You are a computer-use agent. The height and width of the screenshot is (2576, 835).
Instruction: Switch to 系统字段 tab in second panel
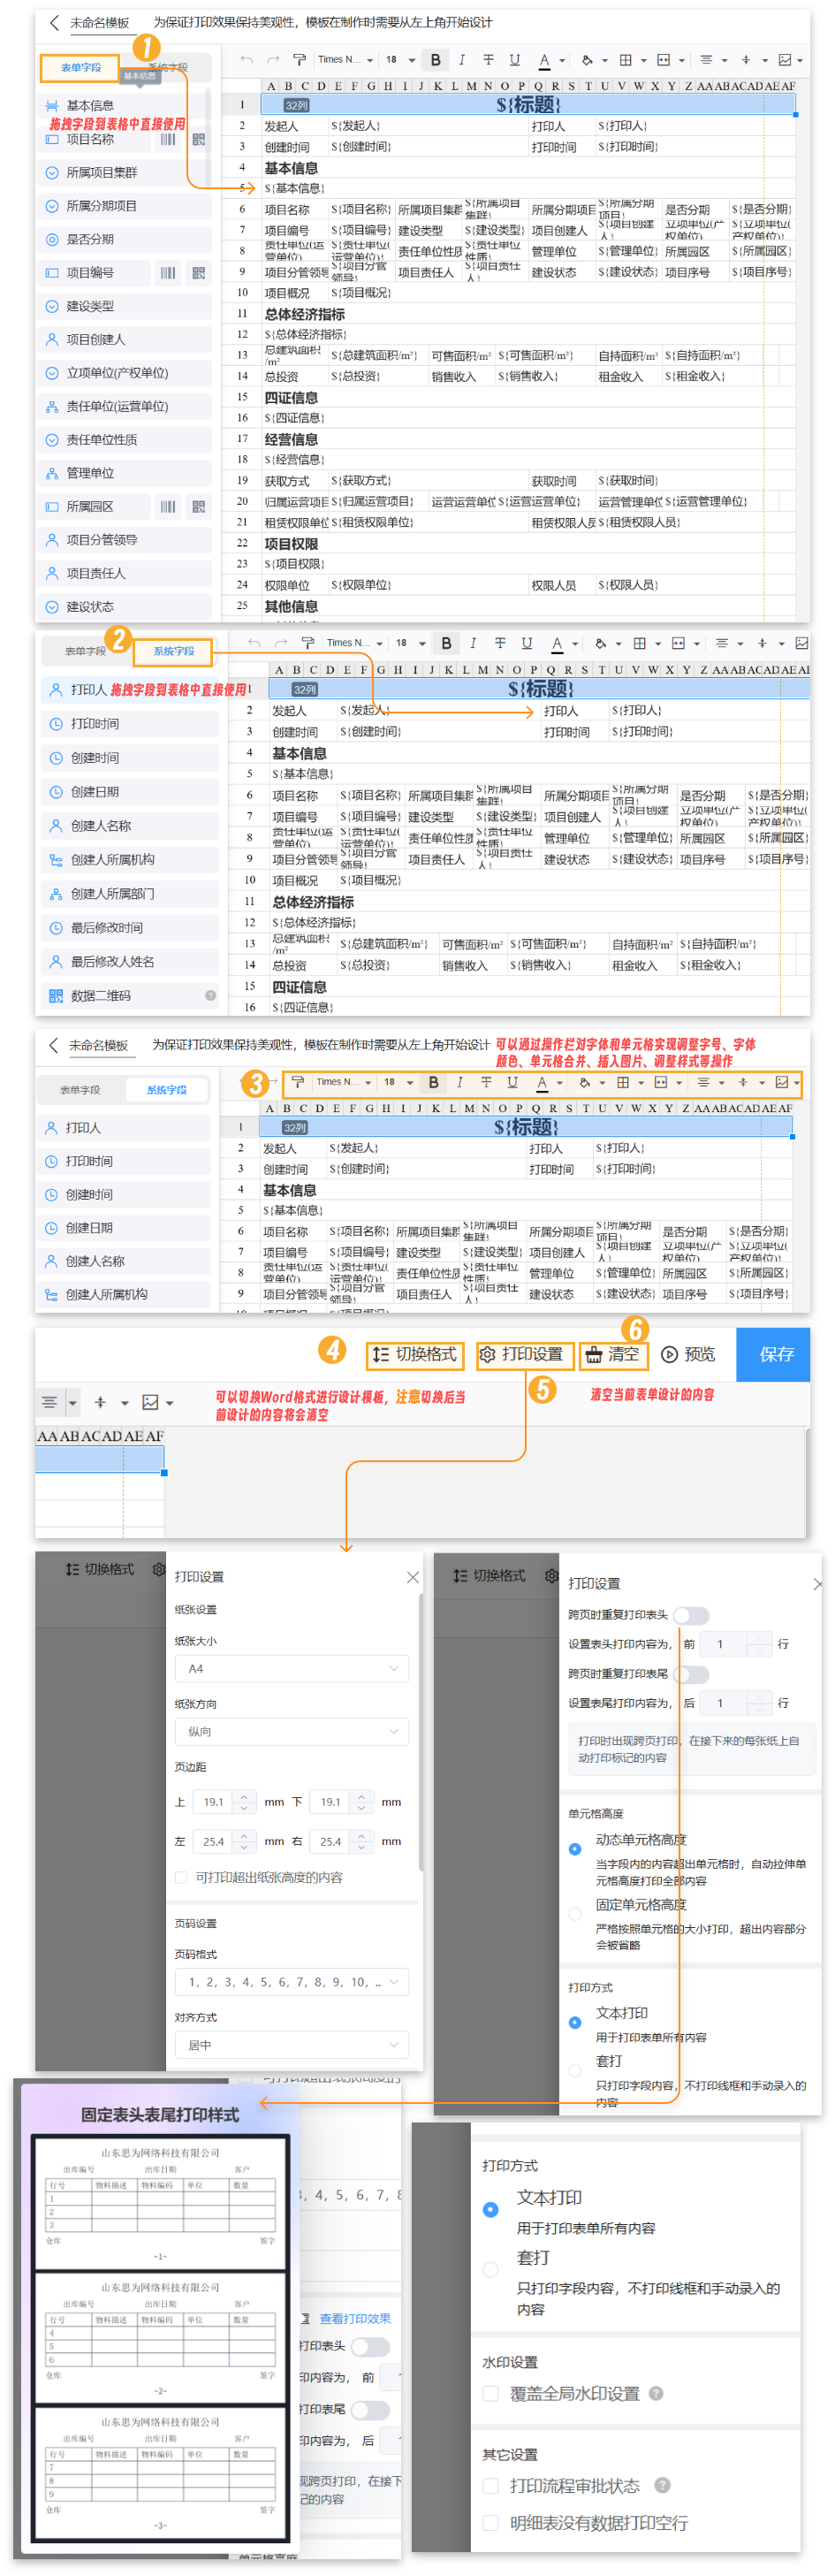click(x=174, y=651)
